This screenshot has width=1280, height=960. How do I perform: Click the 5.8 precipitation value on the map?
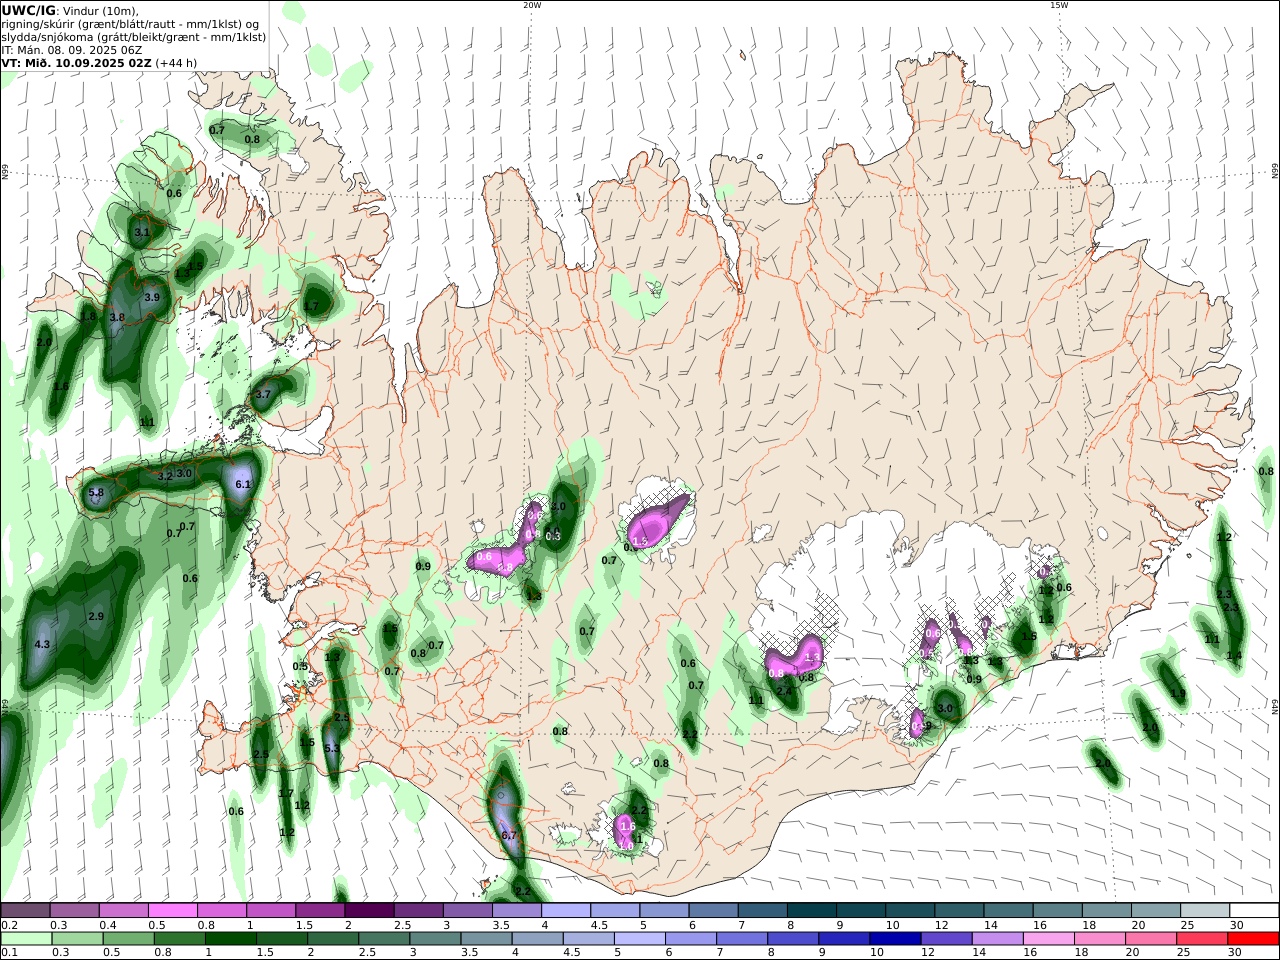pos(96,492)
